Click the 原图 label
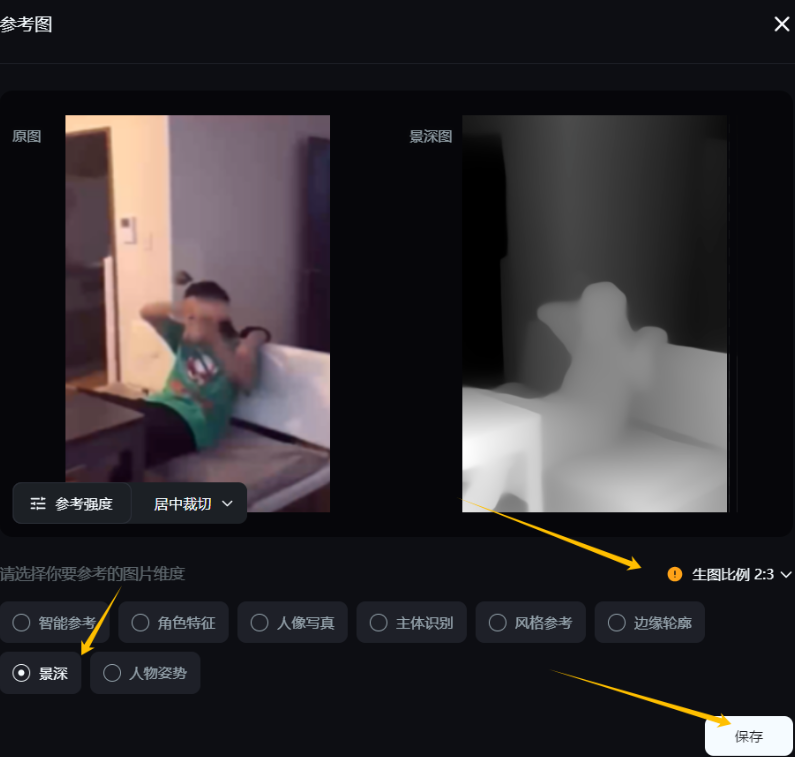795x757 pixels. 26,136
